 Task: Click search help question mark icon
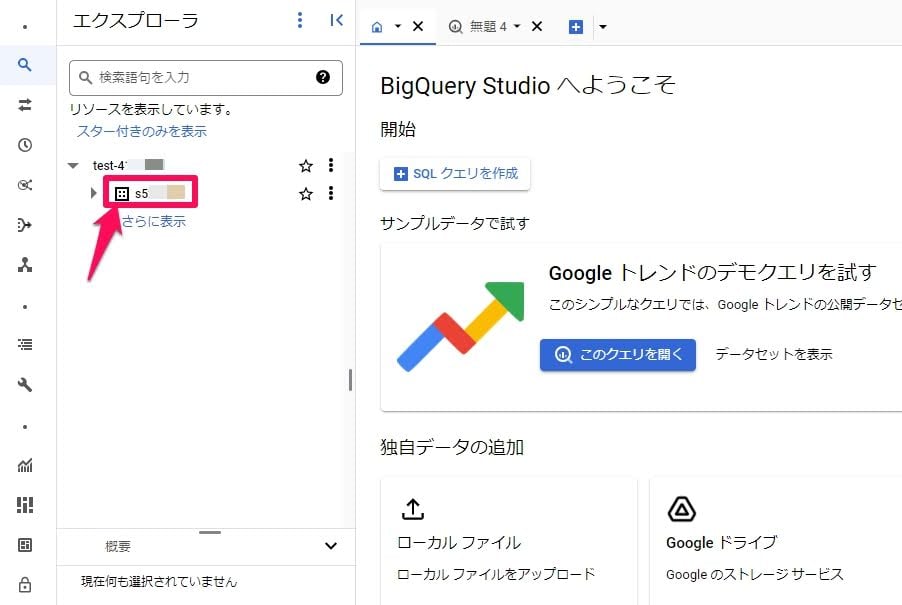tap(323, 77)
